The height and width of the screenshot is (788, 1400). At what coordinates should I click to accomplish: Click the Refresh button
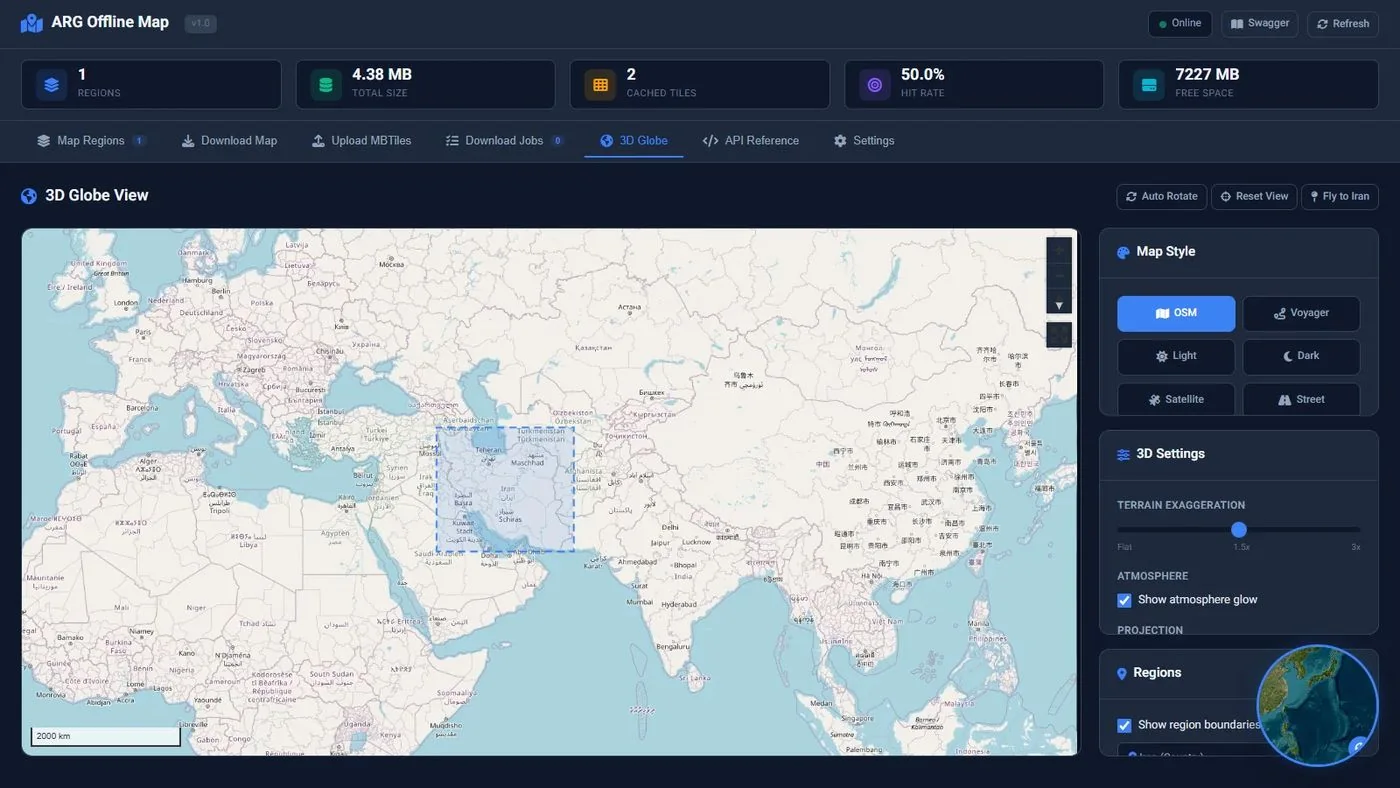[1343, 24]
